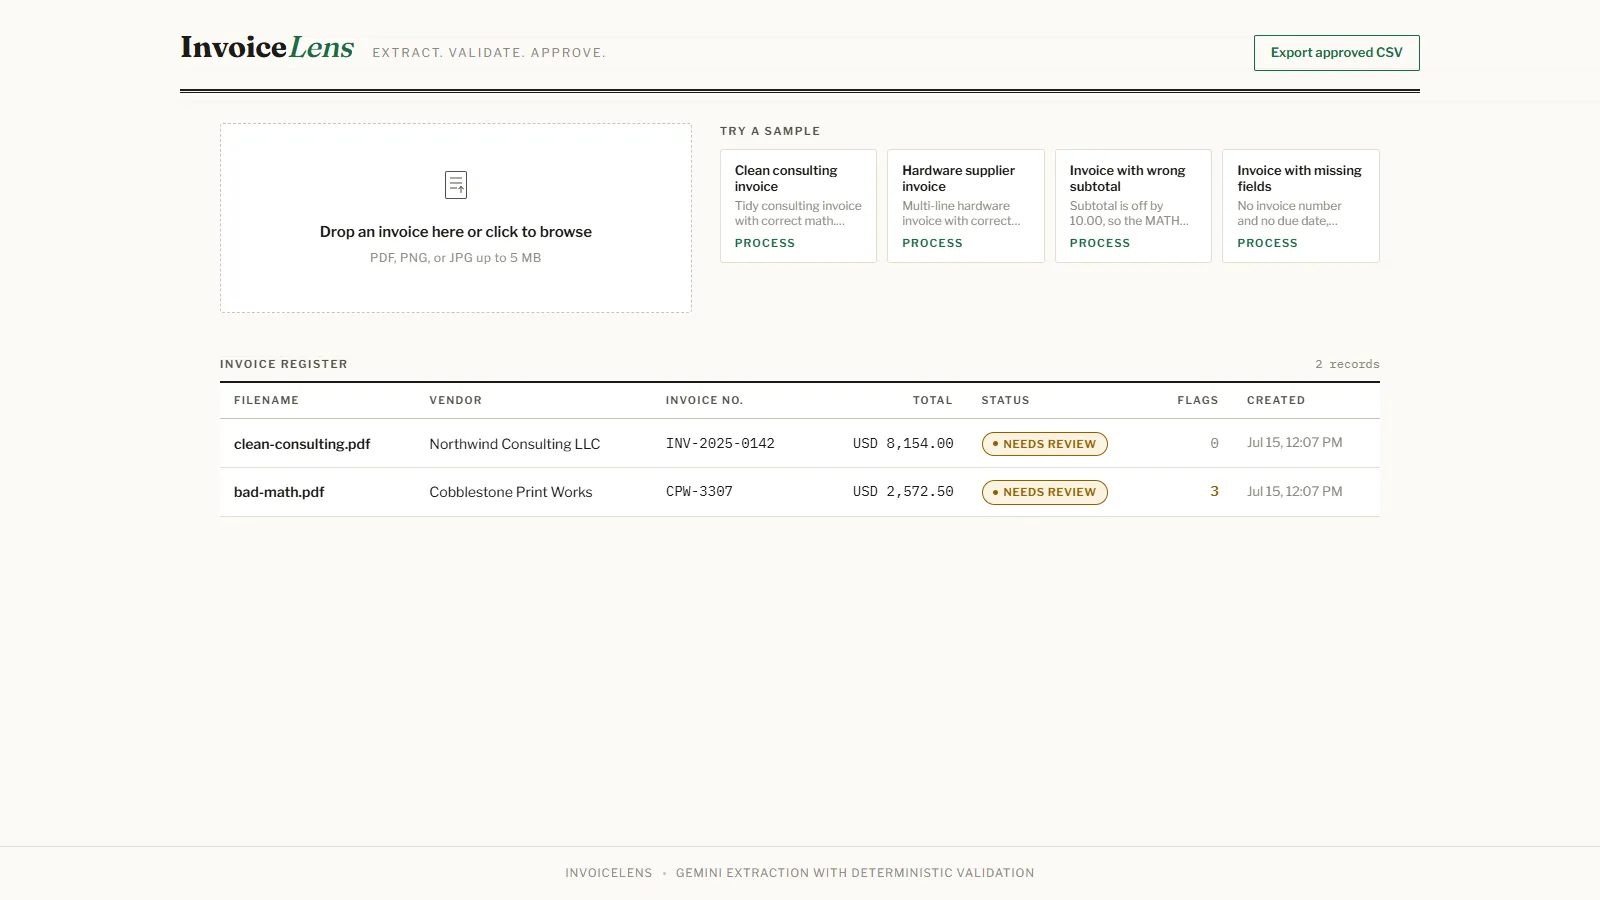Click created time of bad-math.pdf row
The image size is (1600, 900).
(x=1294, y=492)
